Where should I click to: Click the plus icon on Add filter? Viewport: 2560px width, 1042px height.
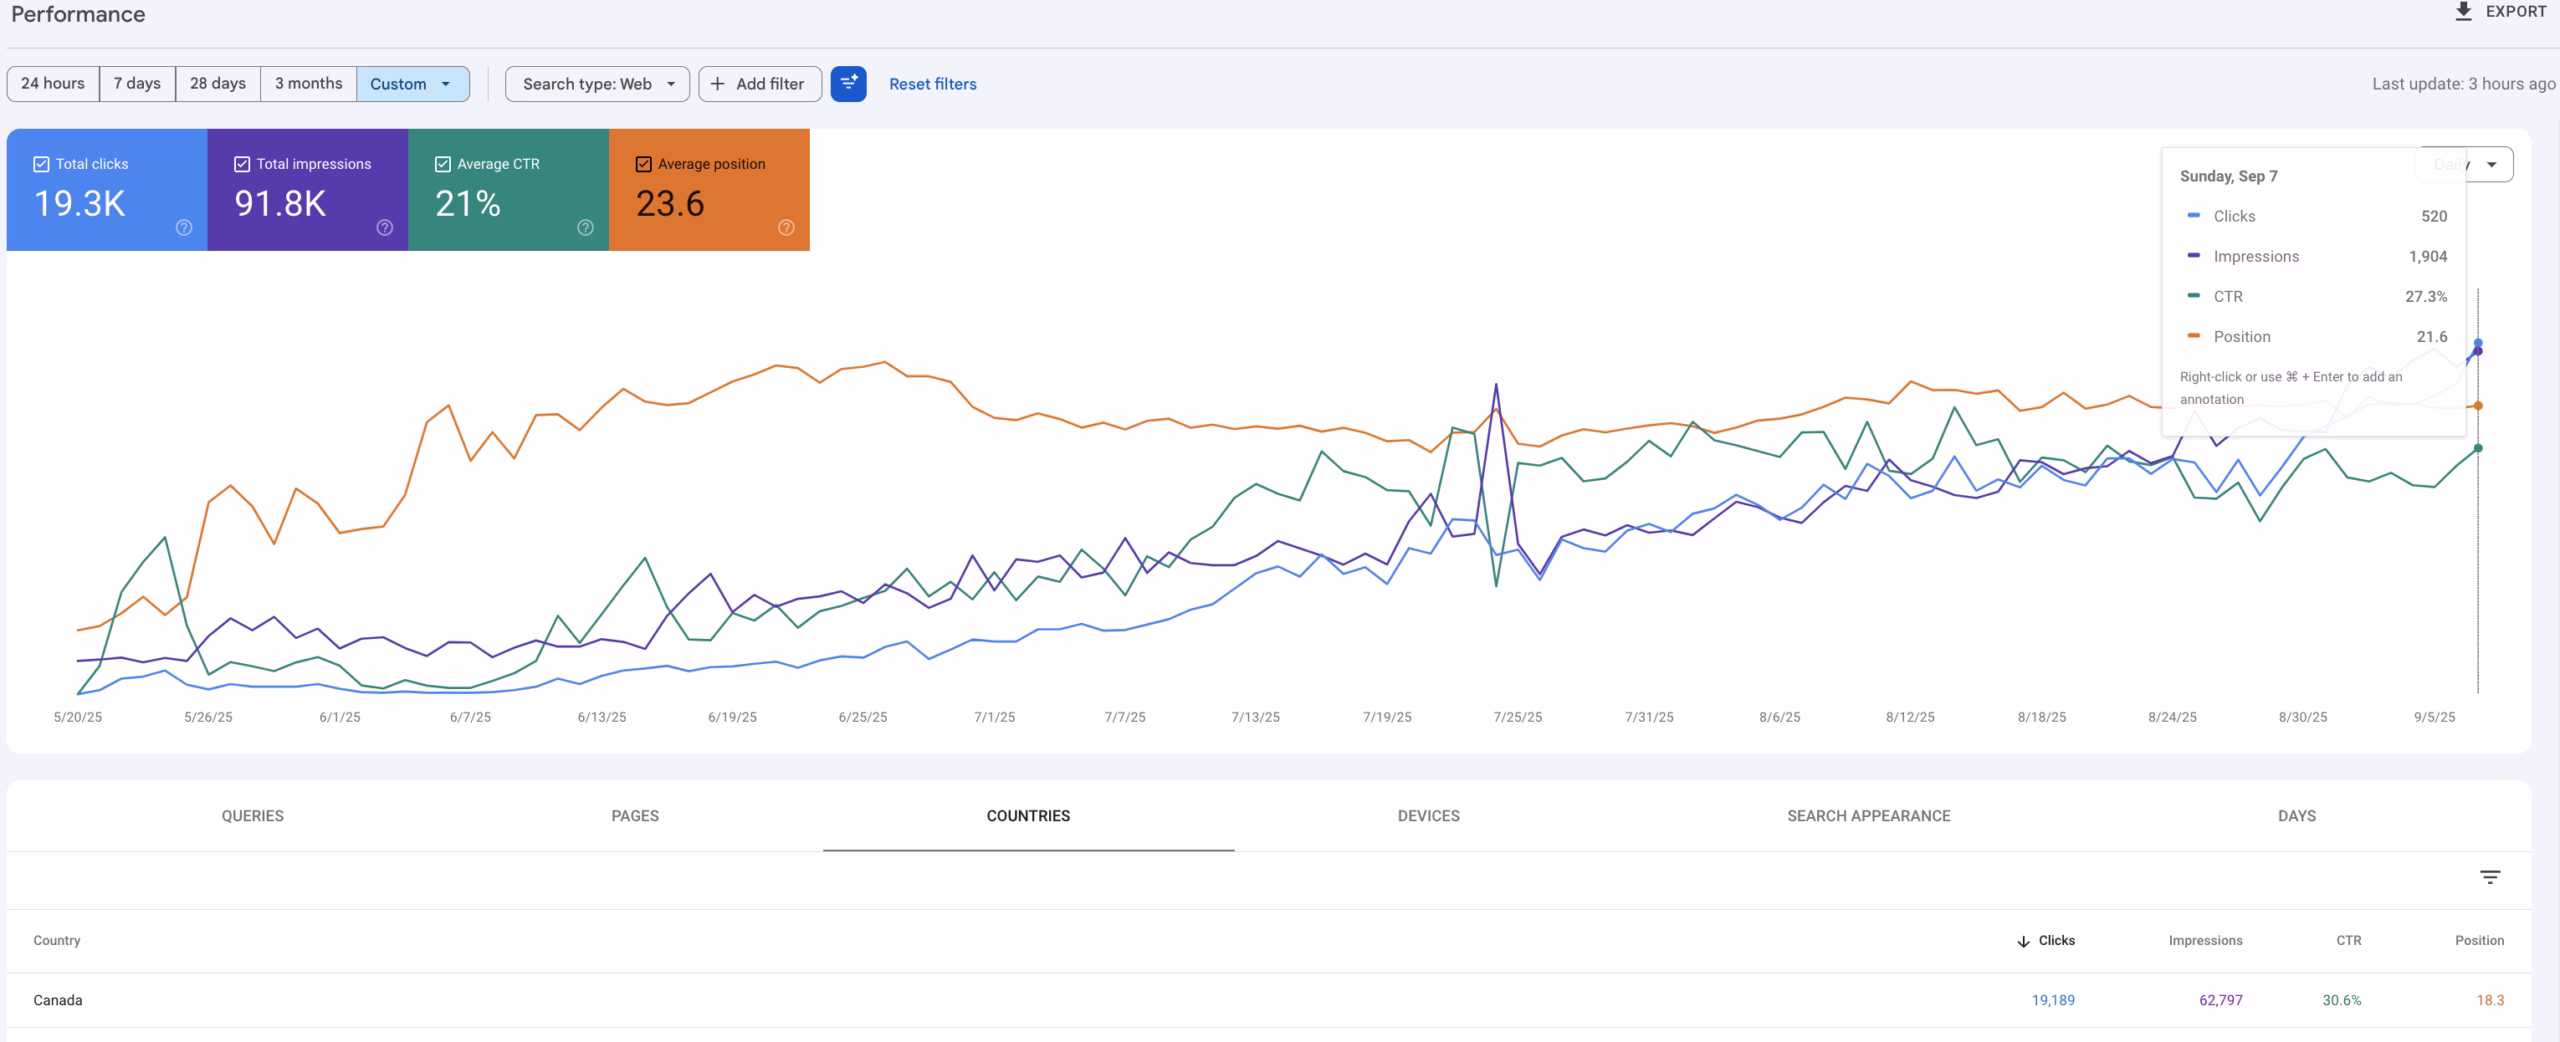[719, 84]
